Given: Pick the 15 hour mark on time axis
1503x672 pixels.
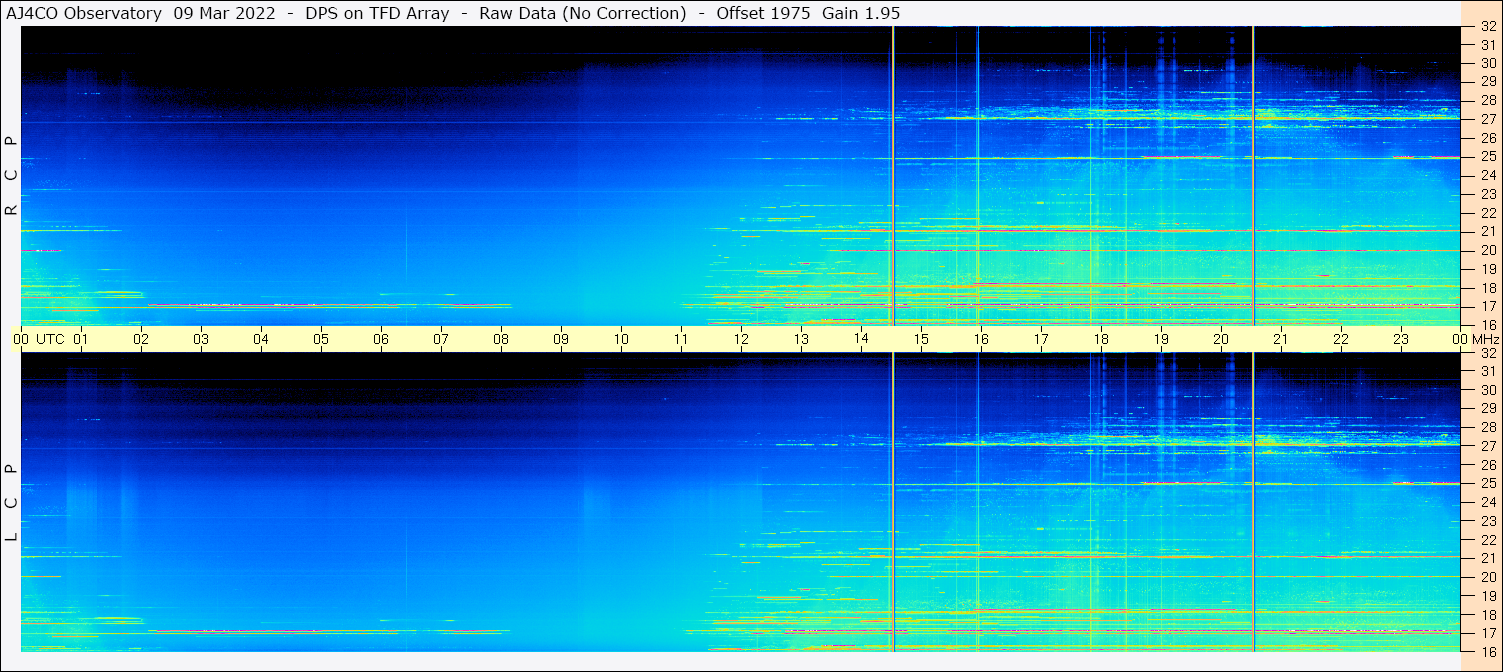Looking at the screenshot, I should point(921,339).
